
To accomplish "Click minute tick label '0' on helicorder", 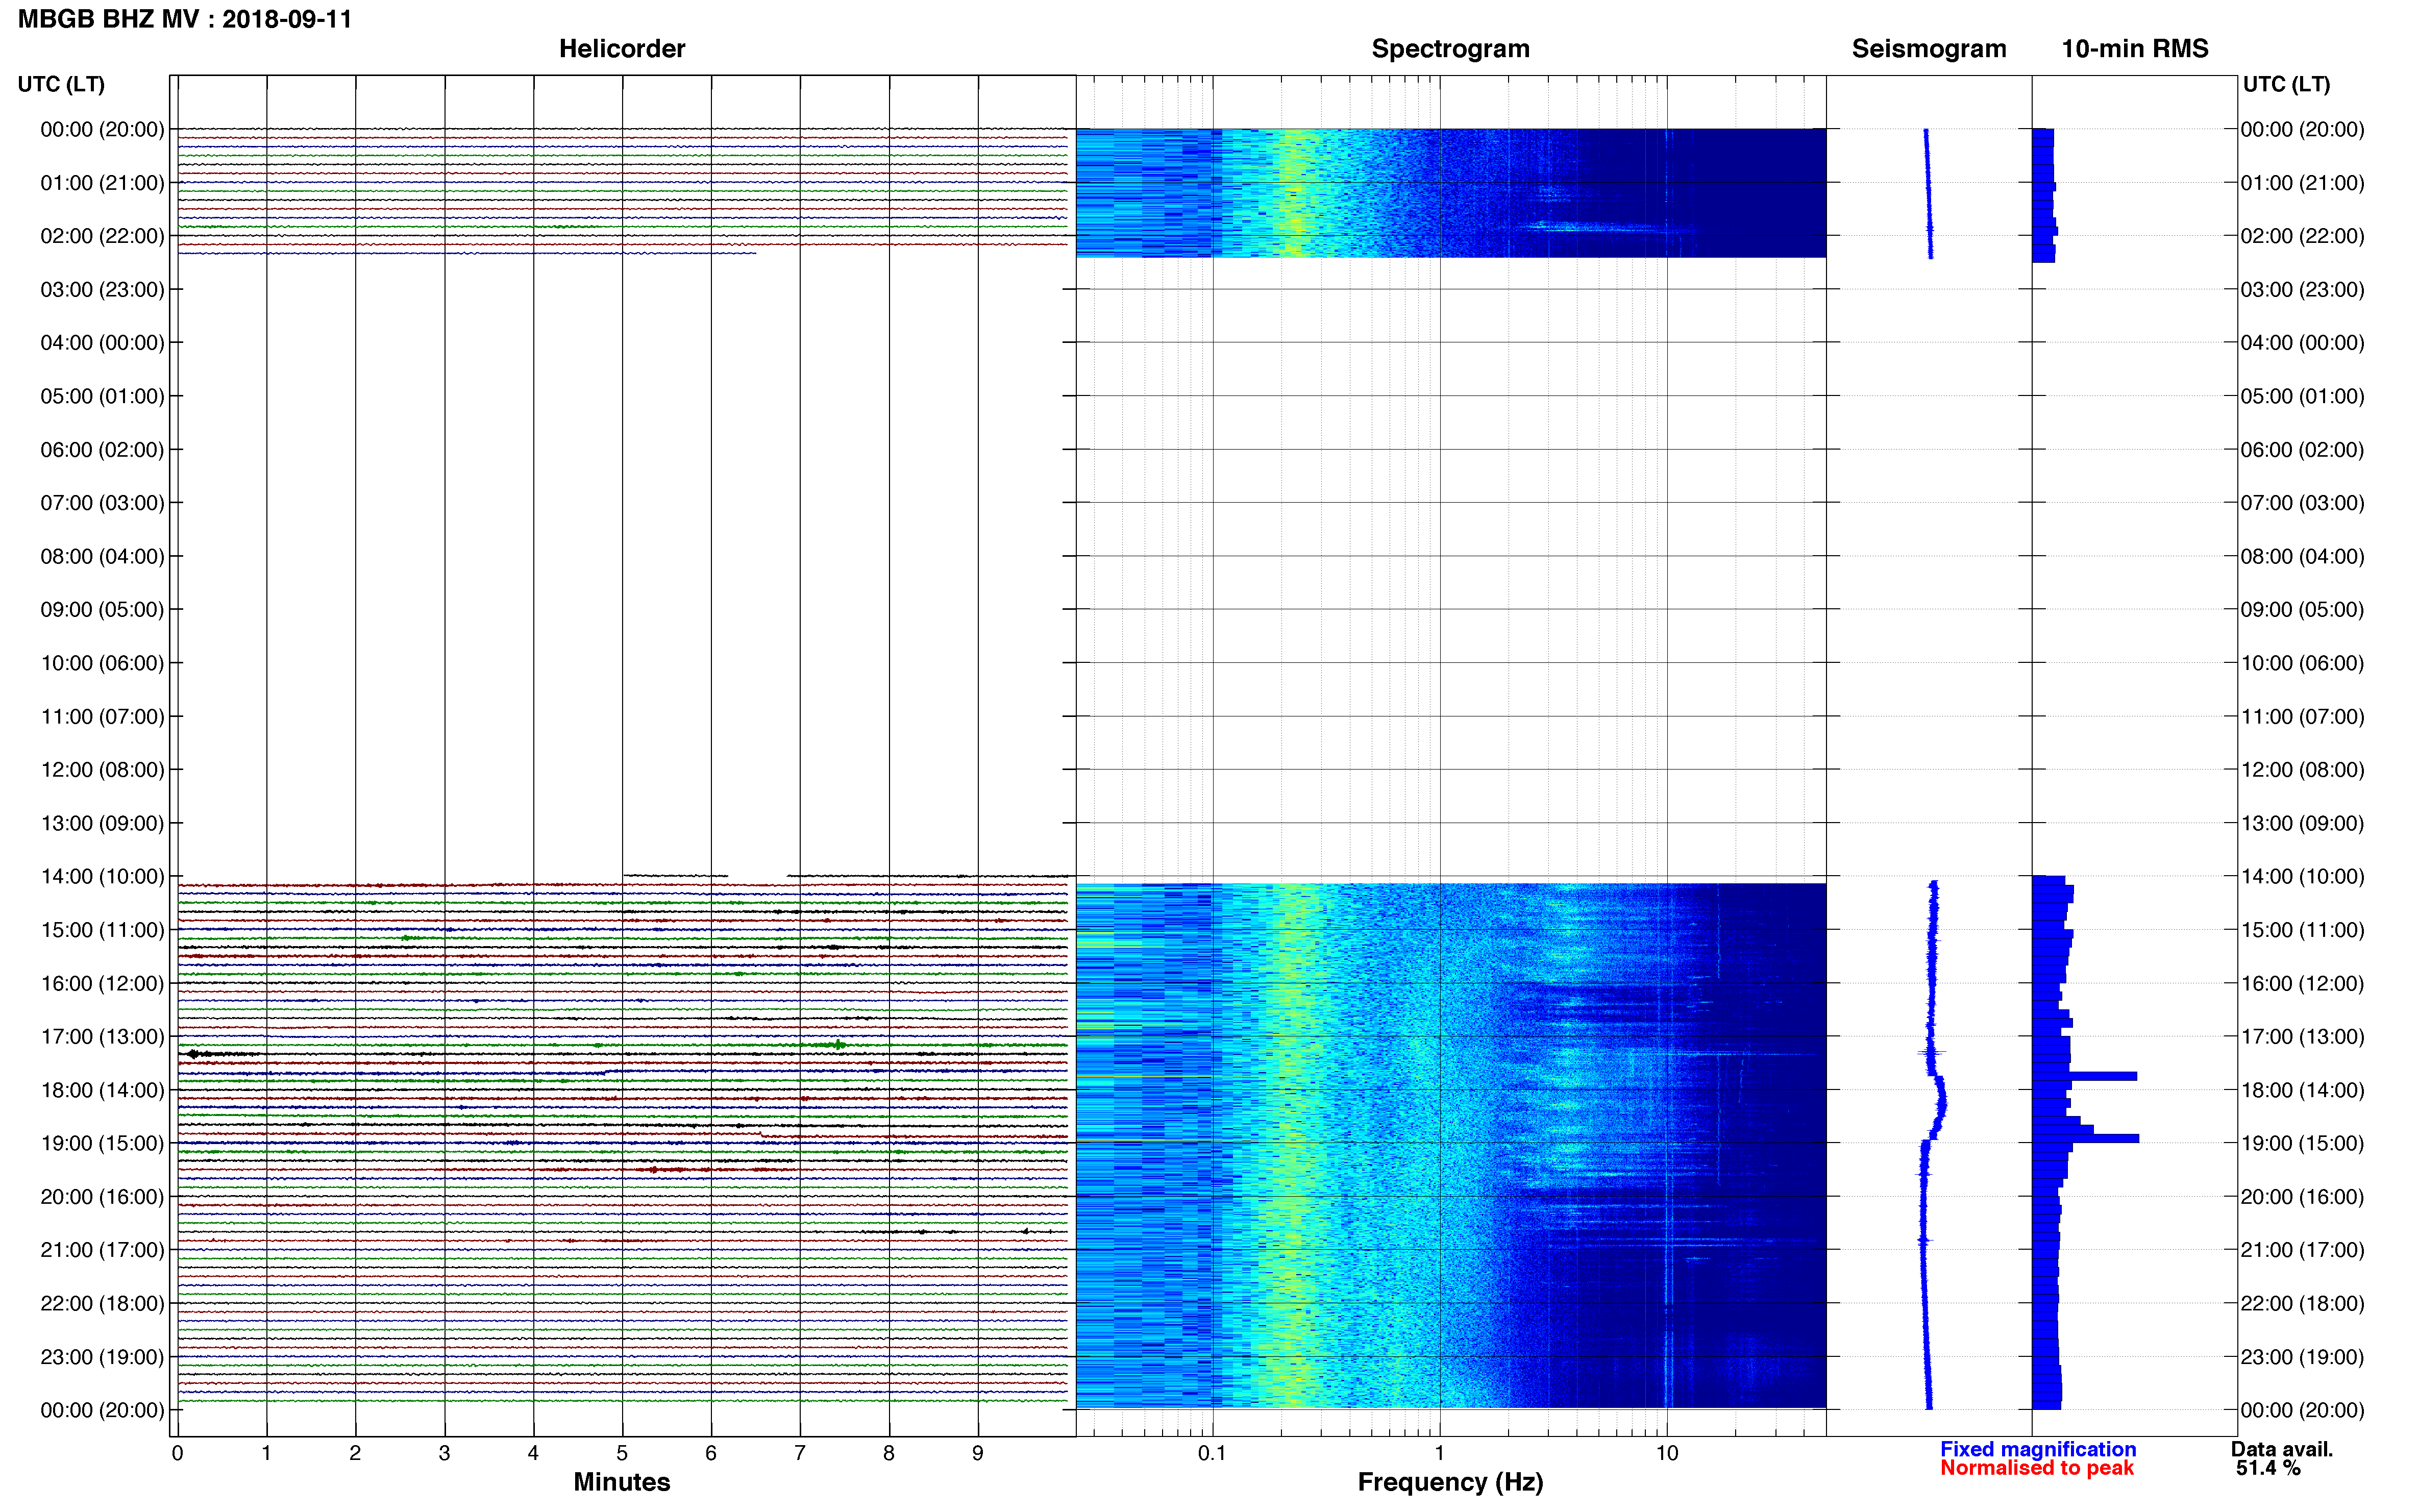I will click(177, 1453).
